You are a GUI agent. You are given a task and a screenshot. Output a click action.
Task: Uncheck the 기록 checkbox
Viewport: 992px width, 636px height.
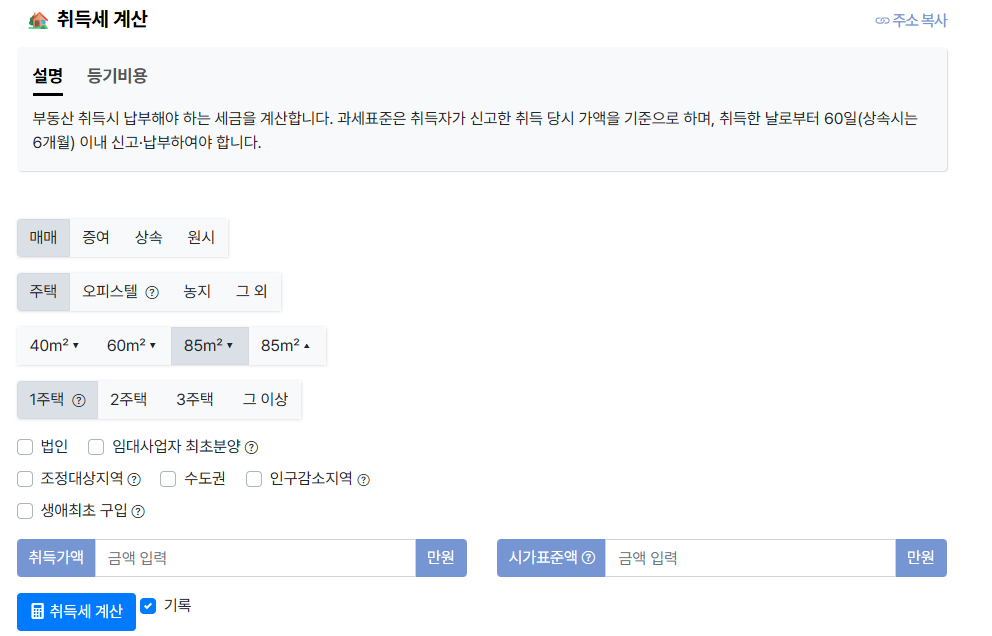pos(147,605)
